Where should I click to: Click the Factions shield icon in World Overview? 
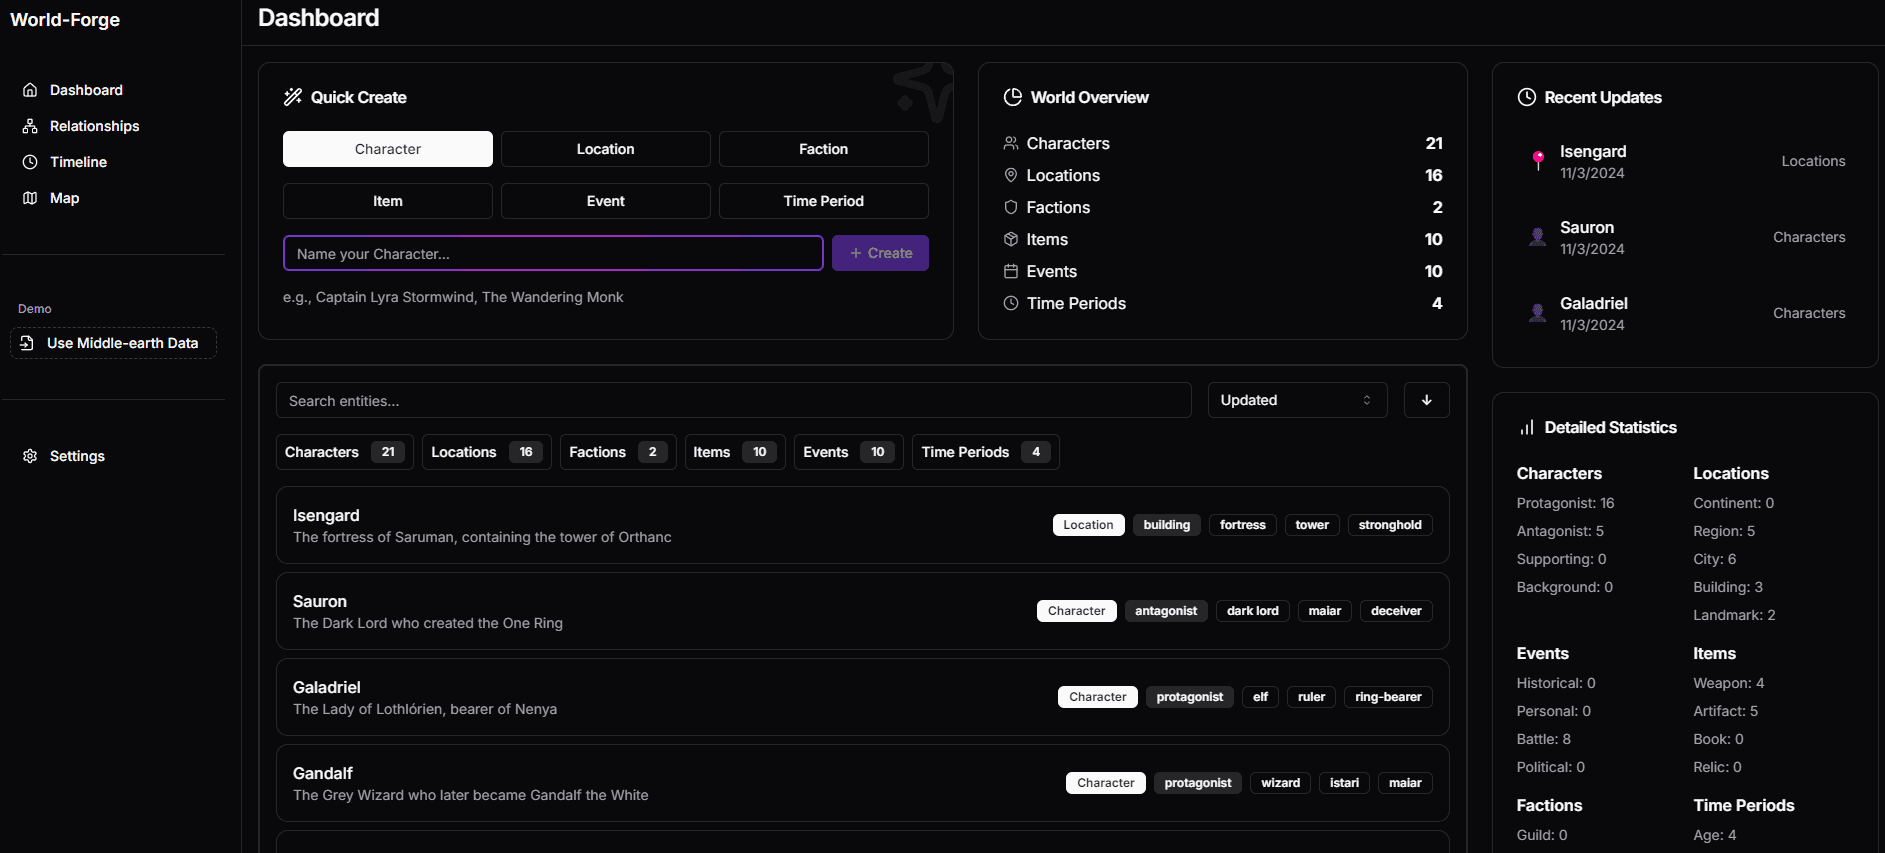(1011, 207)
